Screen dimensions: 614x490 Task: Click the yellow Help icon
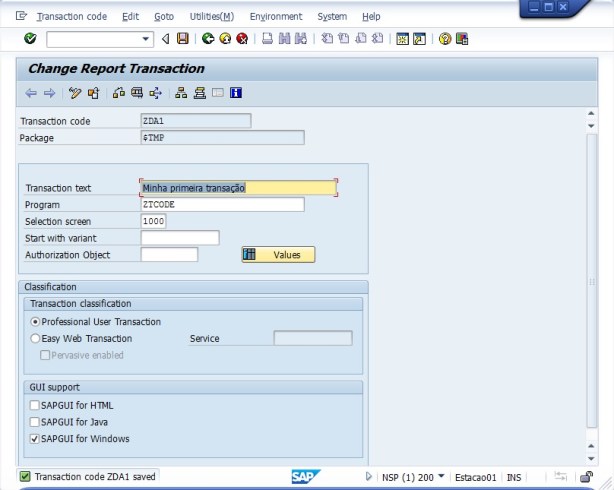pos(445,39)
